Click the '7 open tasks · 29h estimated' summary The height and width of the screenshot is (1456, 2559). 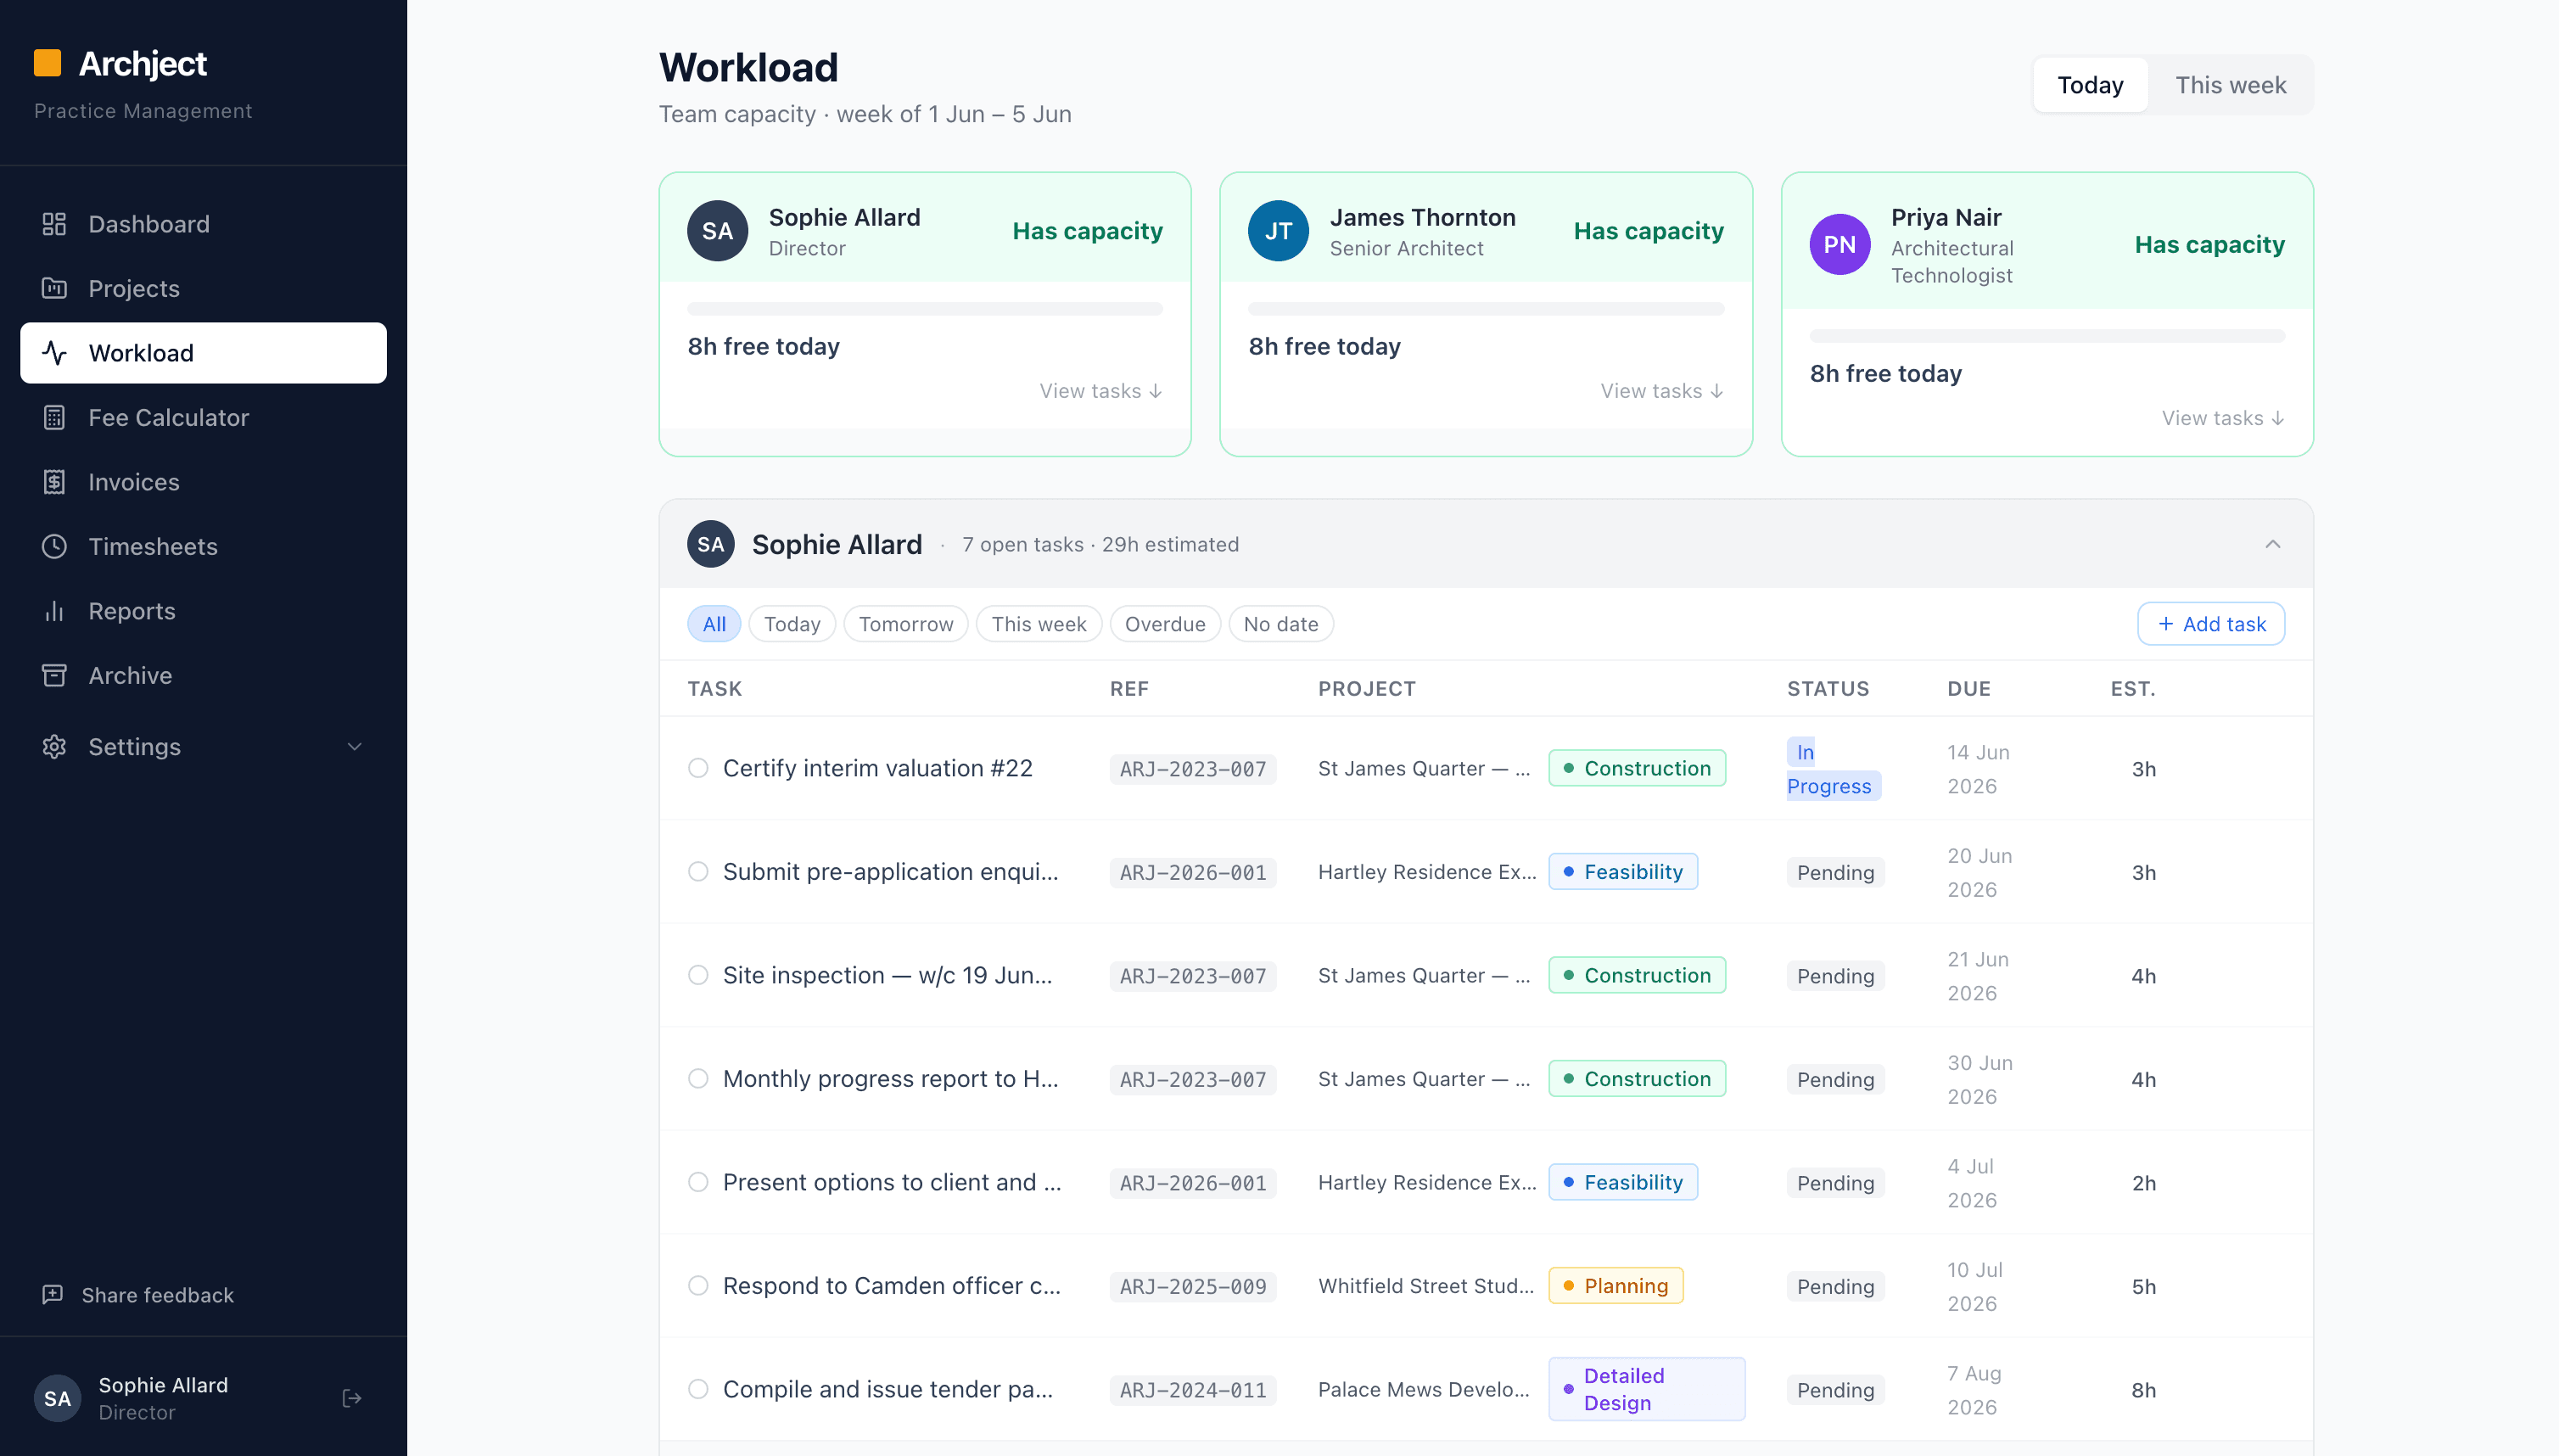1100,544
